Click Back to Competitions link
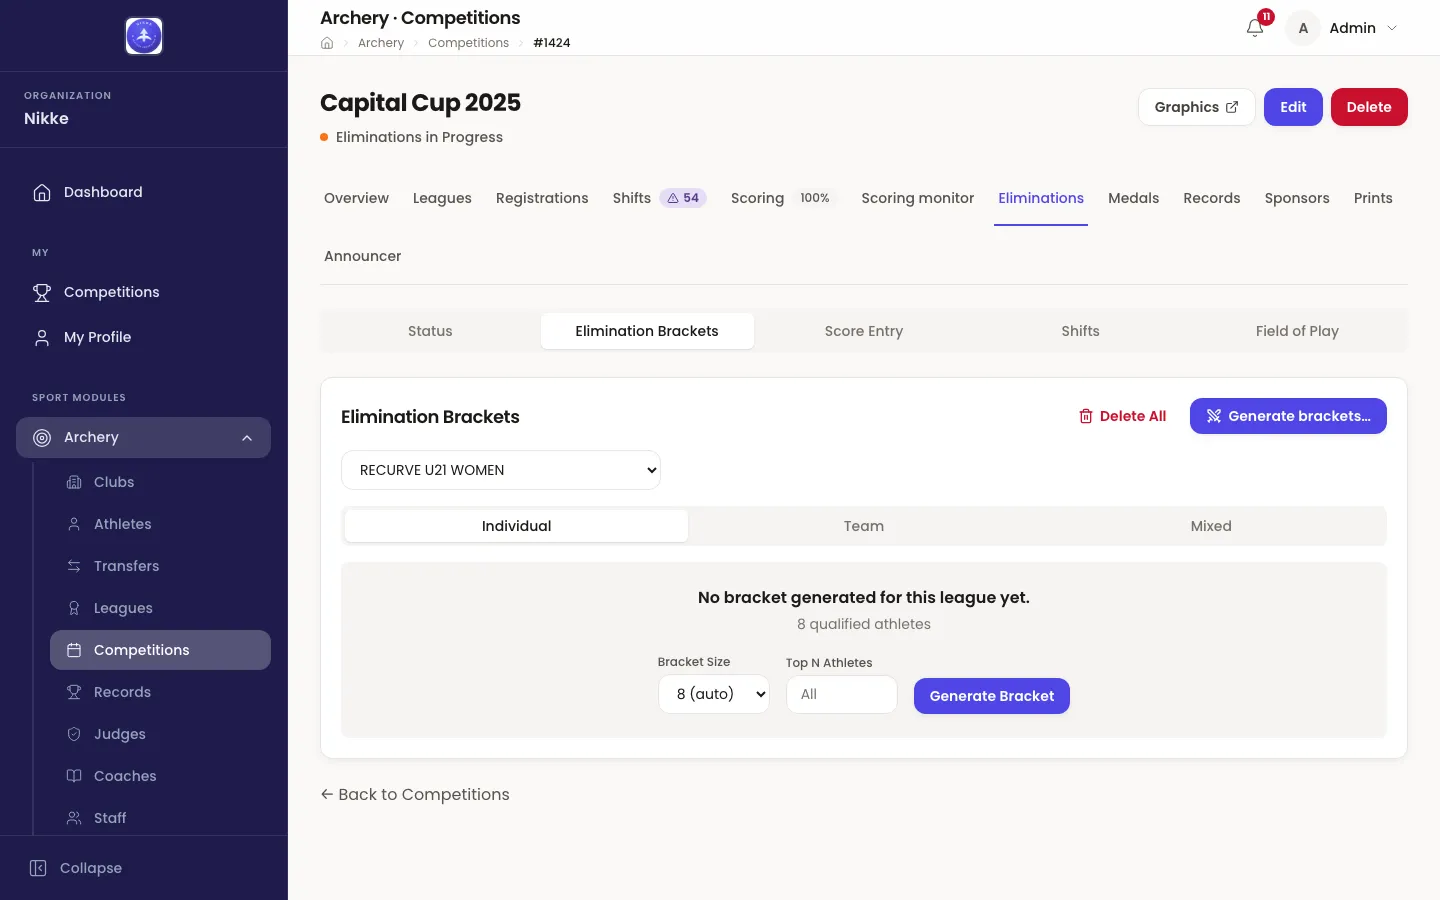The height and width of the screenshot is (900, 1440). 415,794
